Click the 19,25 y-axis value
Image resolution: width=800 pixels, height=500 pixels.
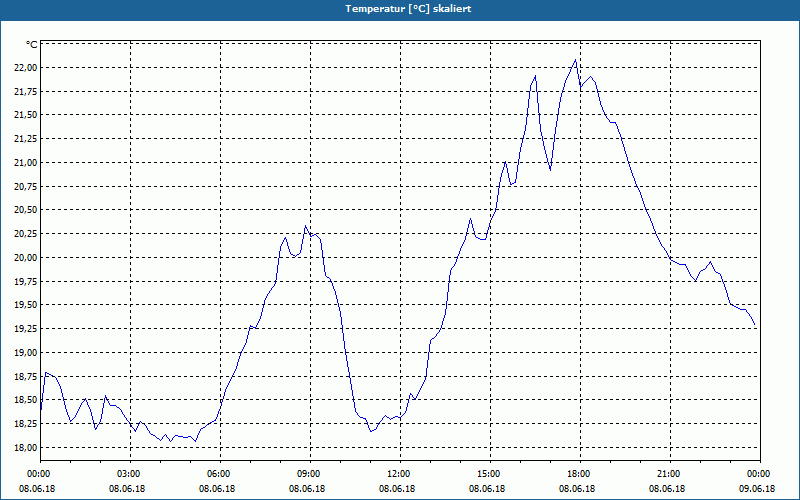coord(26,329)
